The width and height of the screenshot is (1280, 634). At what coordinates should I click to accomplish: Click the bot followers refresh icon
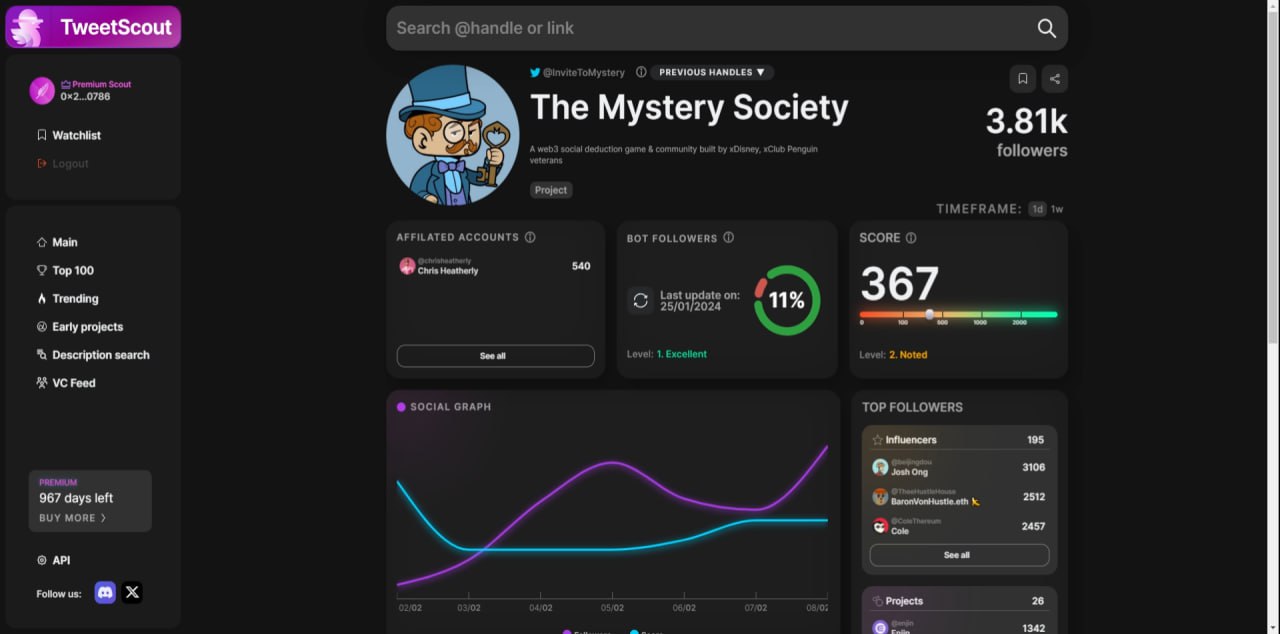click(641, 300)
